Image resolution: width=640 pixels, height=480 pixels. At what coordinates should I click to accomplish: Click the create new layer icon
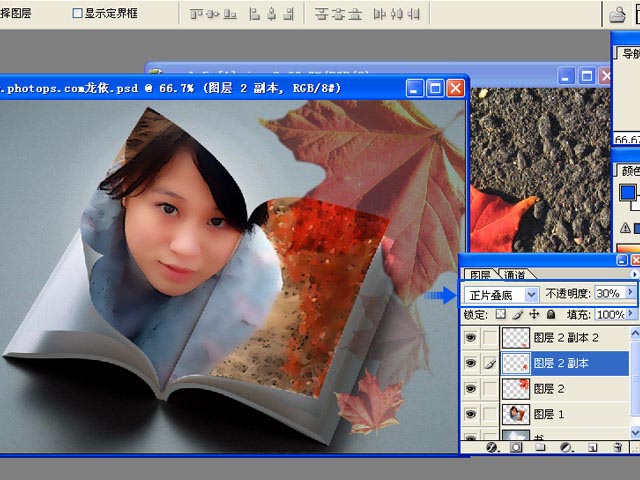(x=592, y=448)
